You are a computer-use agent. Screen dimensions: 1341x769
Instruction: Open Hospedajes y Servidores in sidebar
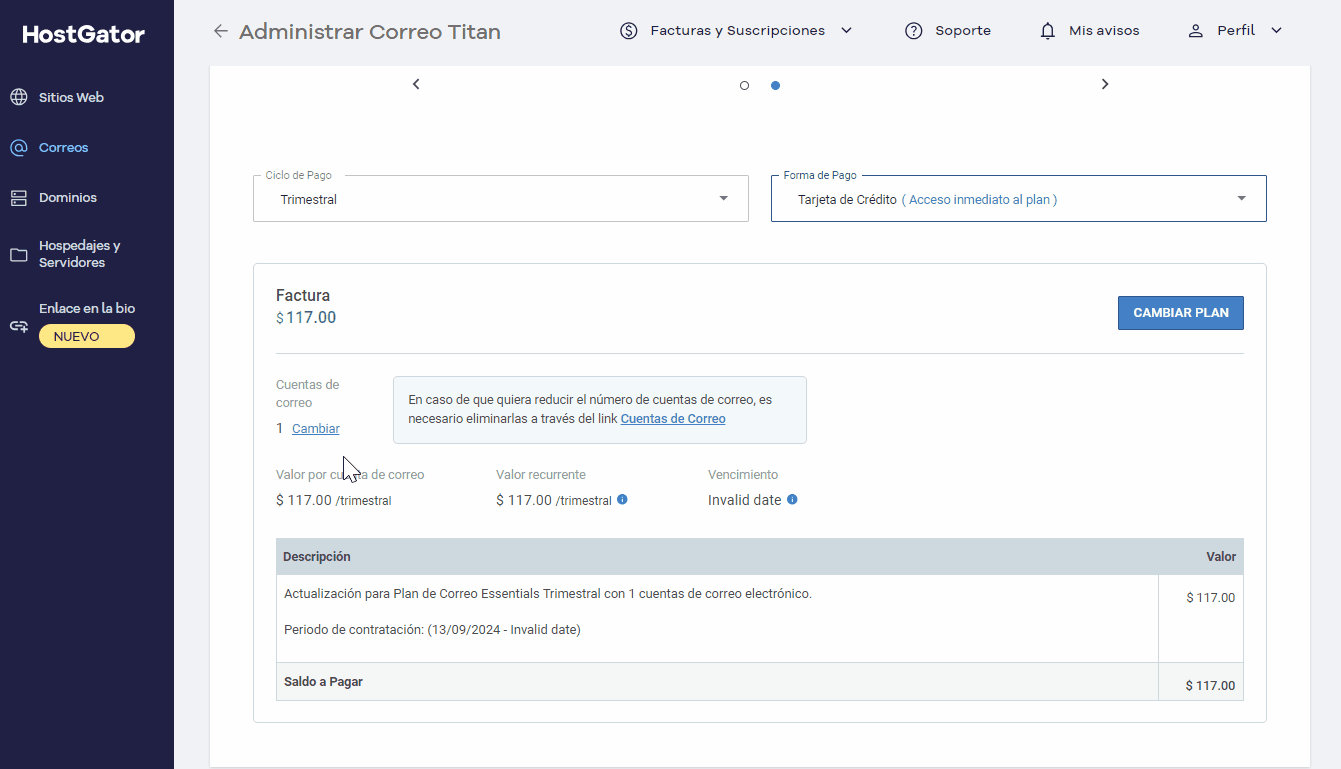80,254
